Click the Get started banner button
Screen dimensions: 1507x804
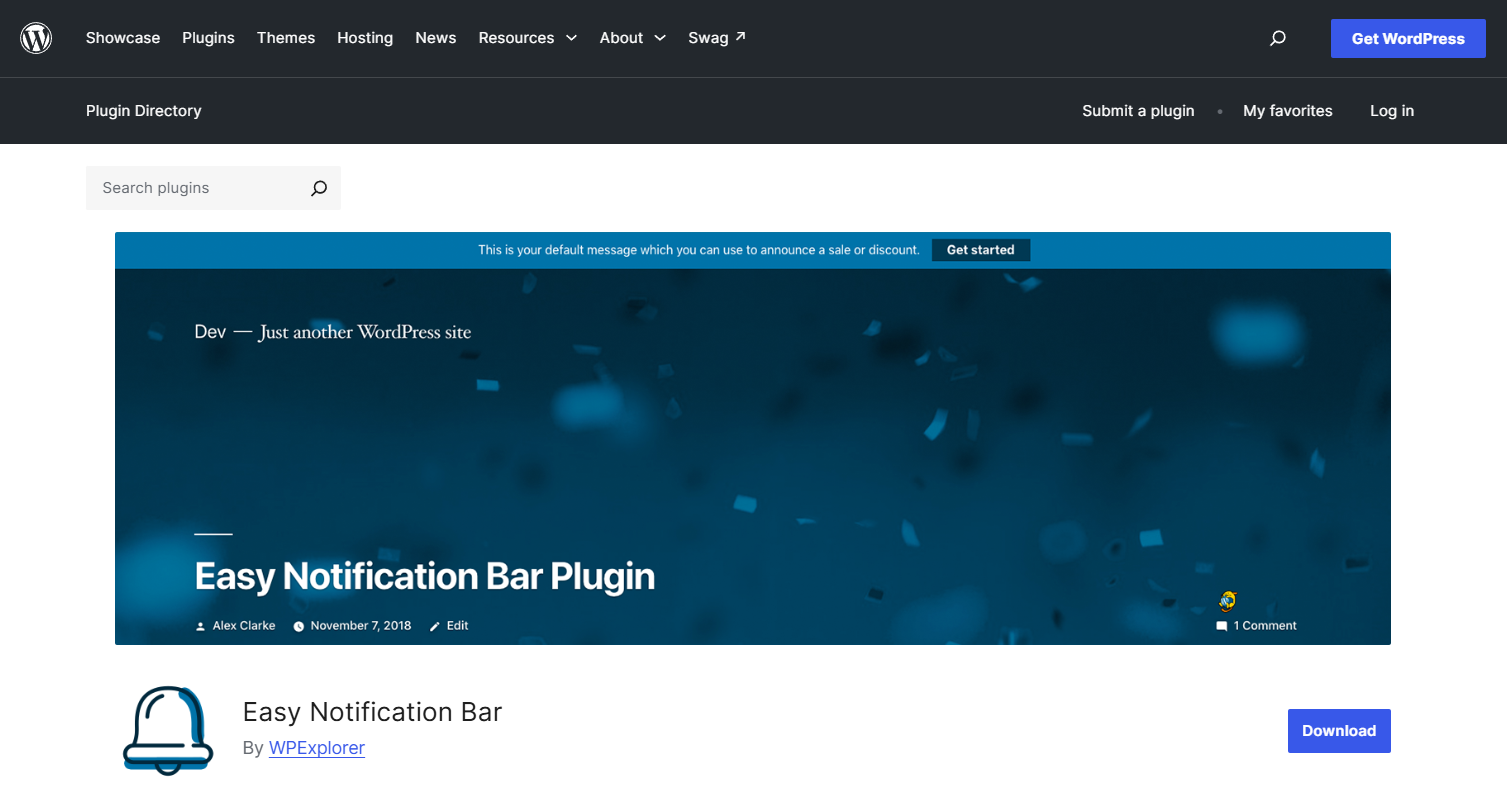(981, 250)
